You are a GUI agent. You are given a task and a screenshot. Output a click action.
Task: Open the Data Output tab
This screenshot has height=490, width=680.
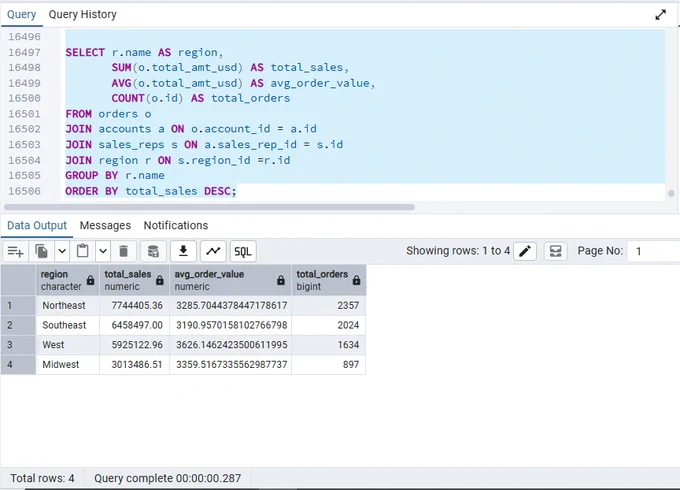coord(37,225)
